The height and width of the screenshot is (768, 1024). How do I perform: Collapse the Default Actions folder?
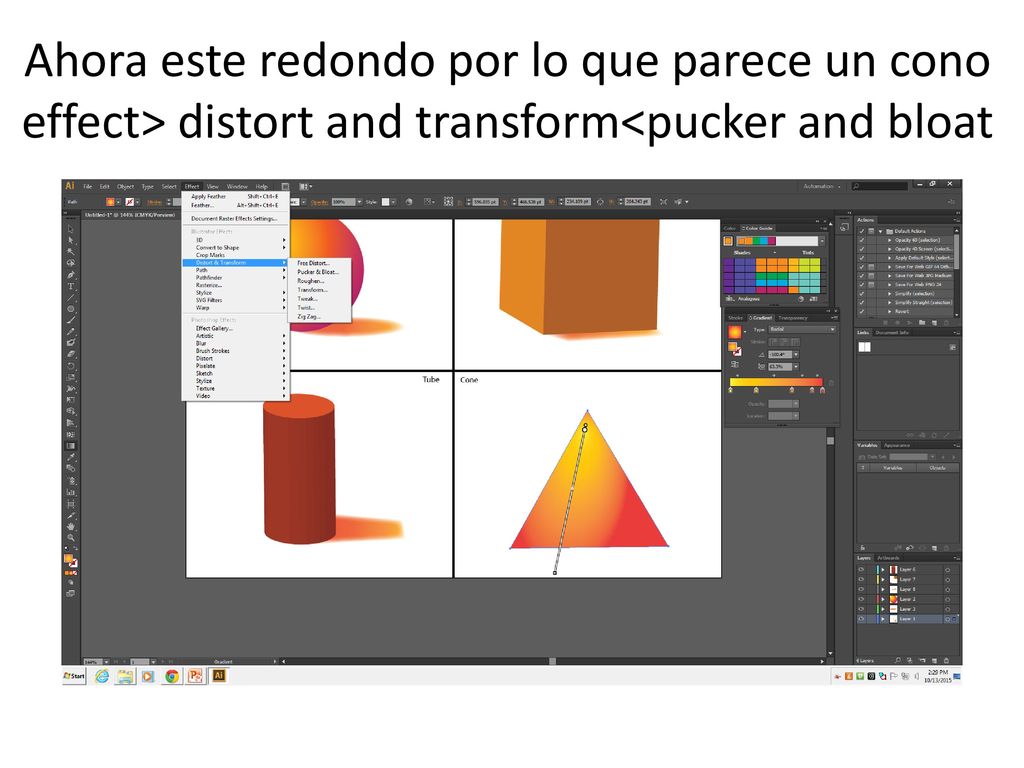(x=880, y=231)
